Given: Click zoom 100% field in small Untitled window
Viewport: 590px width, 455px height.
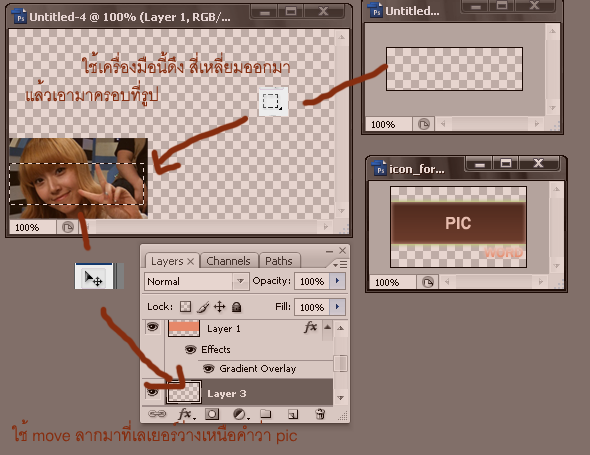Looking at the screenshot, I should [389, 124].
